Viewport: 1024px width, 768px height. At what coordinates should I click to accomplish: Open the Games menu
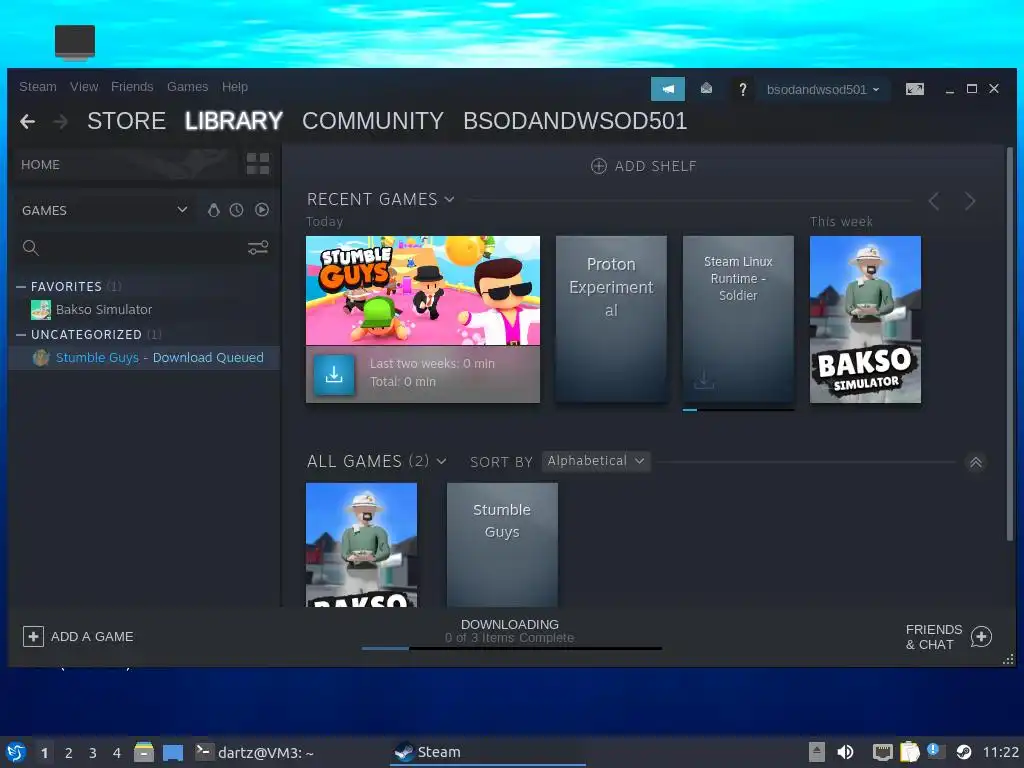187,87
